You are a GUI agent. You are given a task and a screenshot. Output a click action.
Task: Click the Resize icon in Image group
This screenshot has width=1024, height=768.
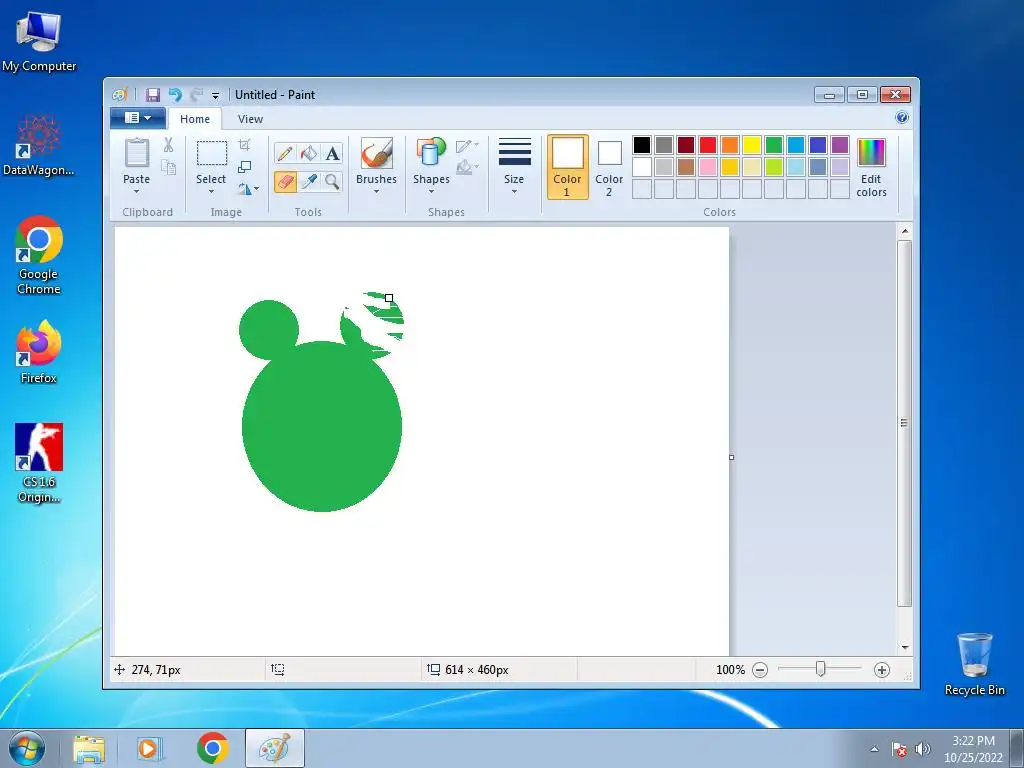tap(244, 167)
